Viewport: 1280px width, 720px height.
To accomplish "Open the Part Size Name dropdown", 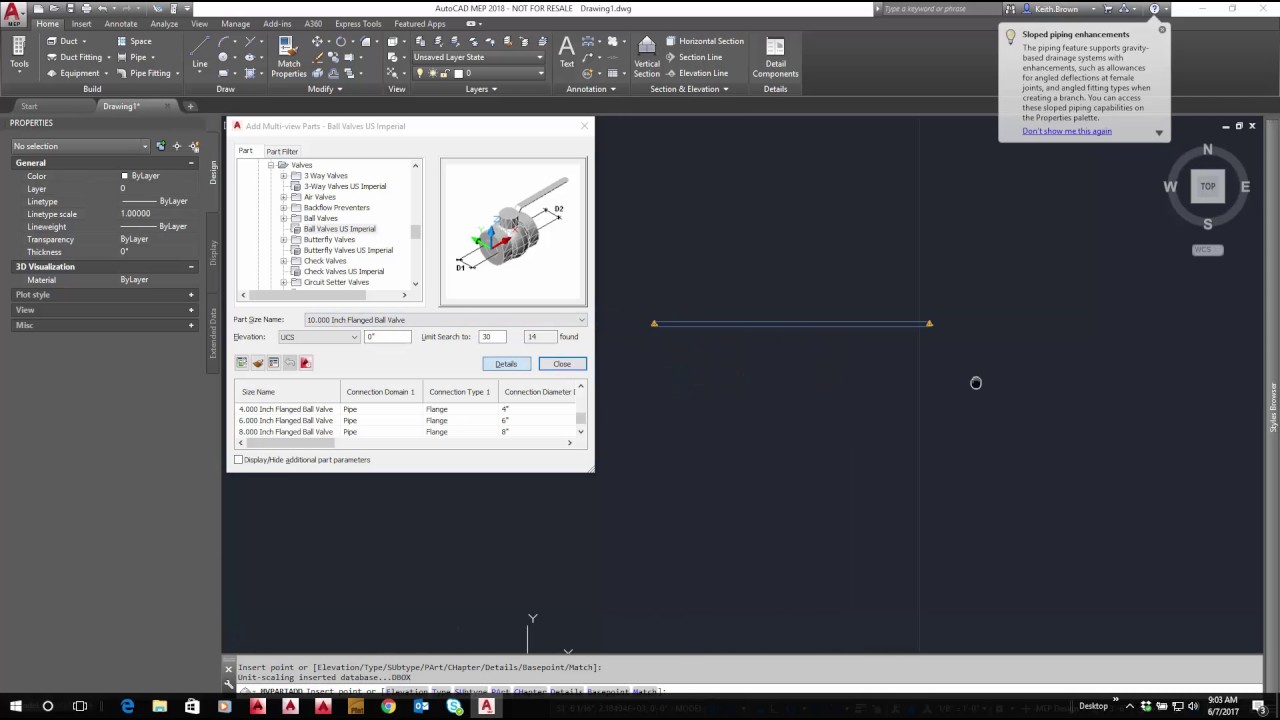I will 445,320.
